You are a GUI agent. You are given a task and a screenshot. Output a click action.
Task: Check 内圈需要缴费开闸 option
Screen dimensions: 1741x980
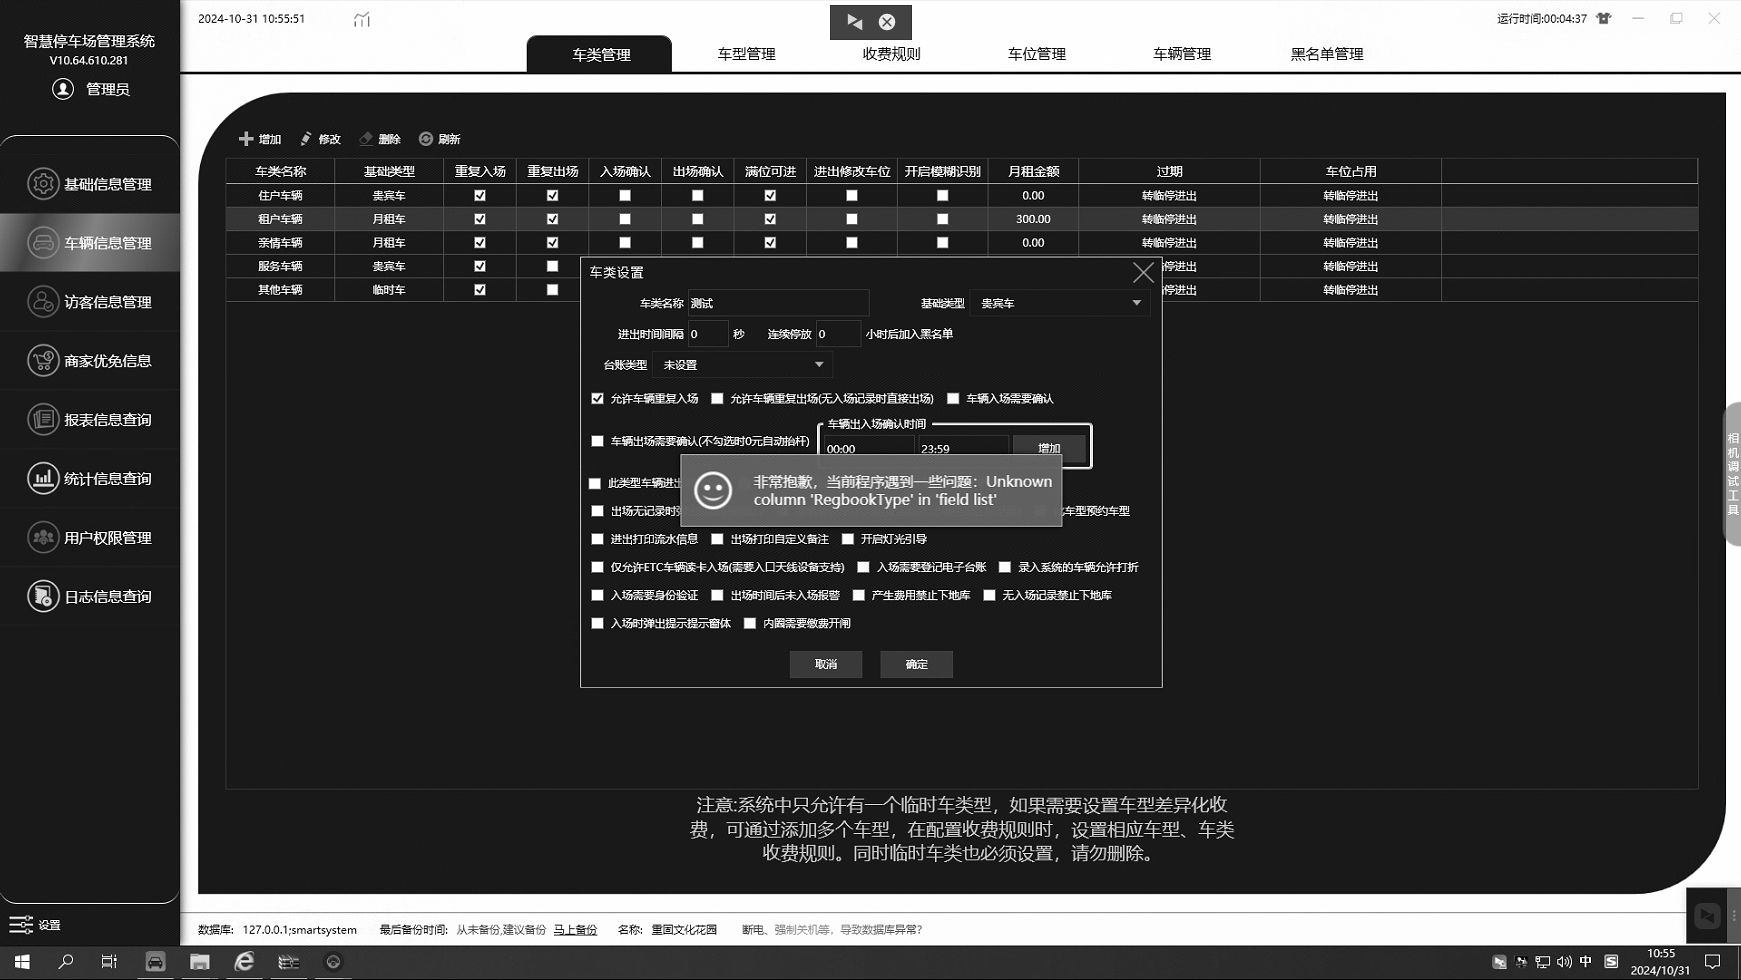click(x=750, y=623)
